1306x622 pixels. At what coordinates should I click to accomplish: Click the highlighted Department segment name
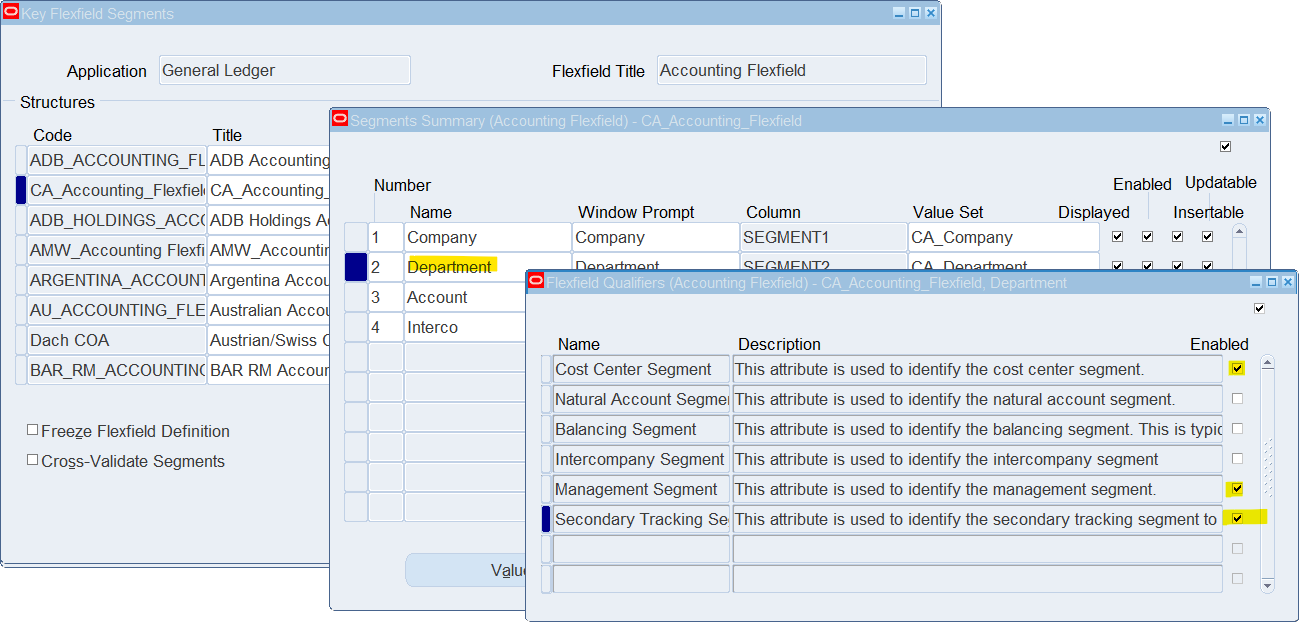[x=450, y=267]
